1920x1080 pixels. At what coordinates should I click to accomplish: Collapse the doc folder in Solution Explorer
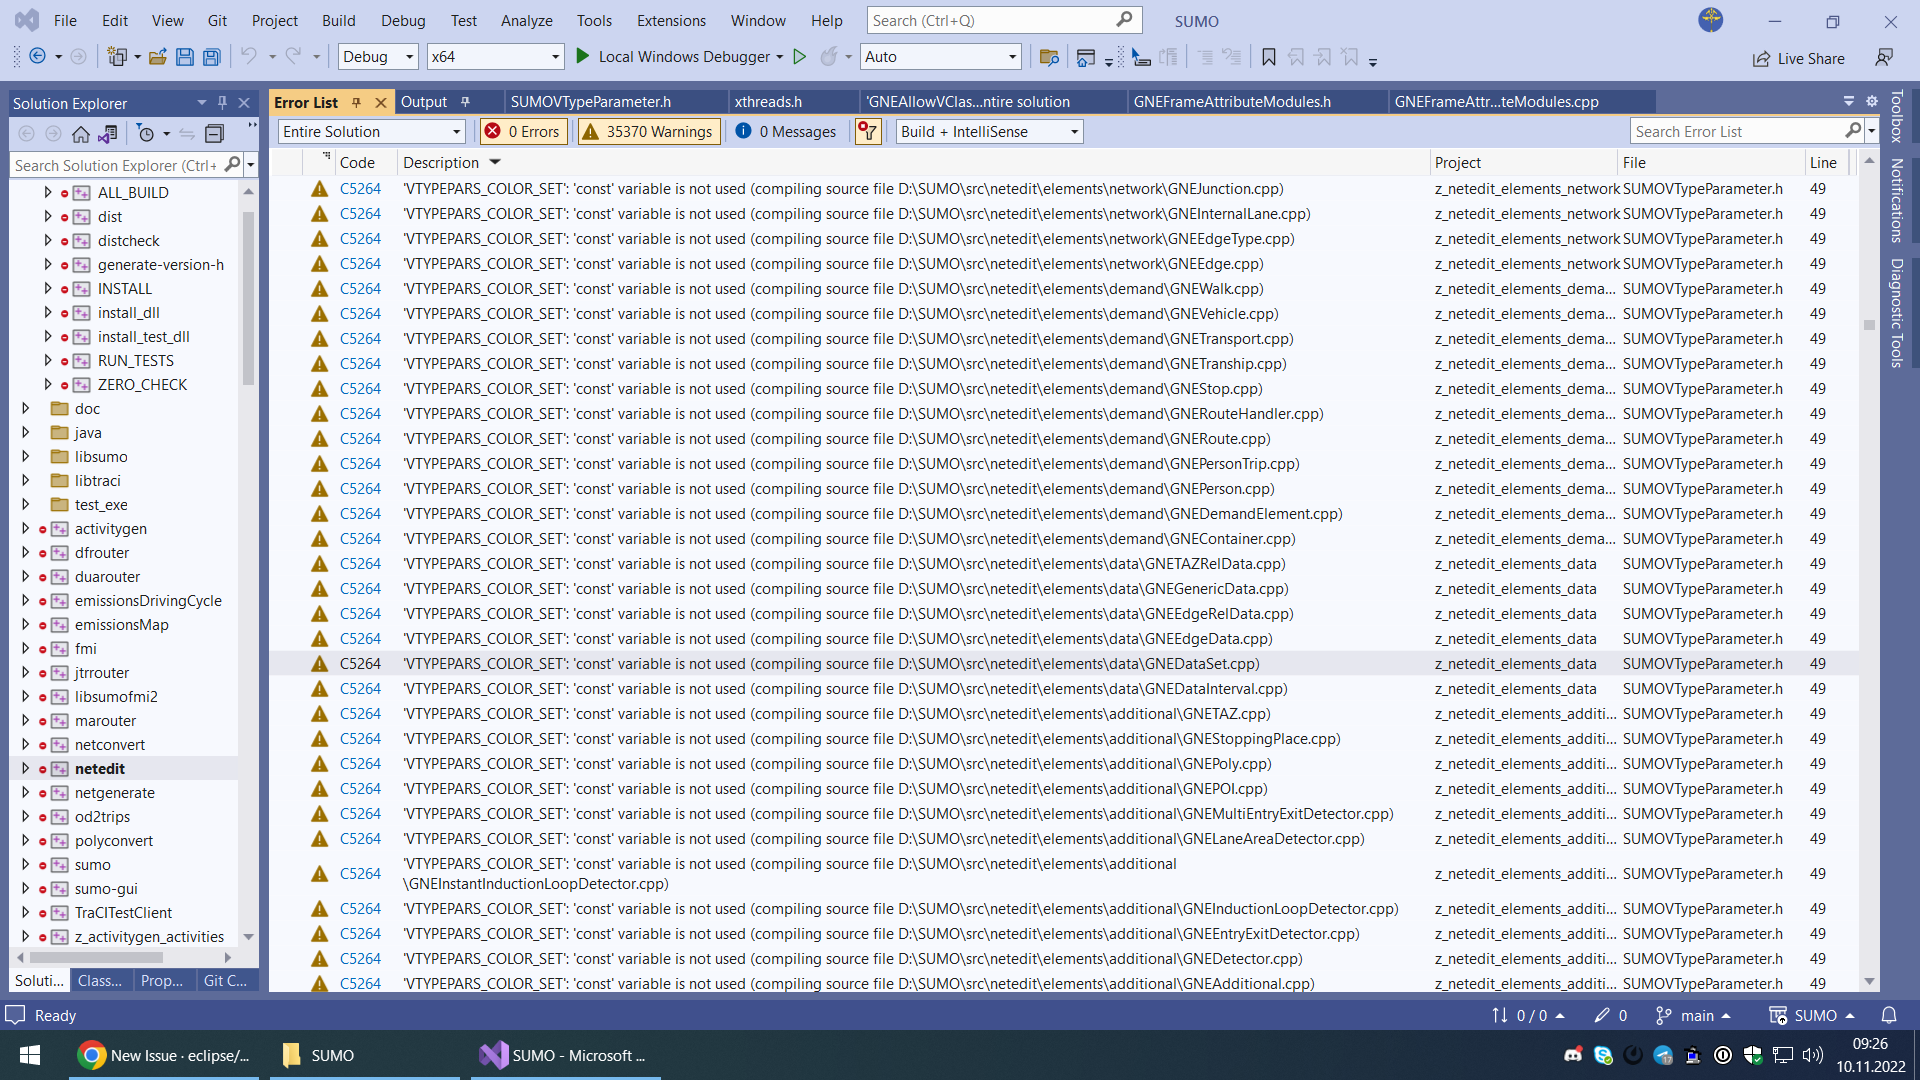[25, 408]
